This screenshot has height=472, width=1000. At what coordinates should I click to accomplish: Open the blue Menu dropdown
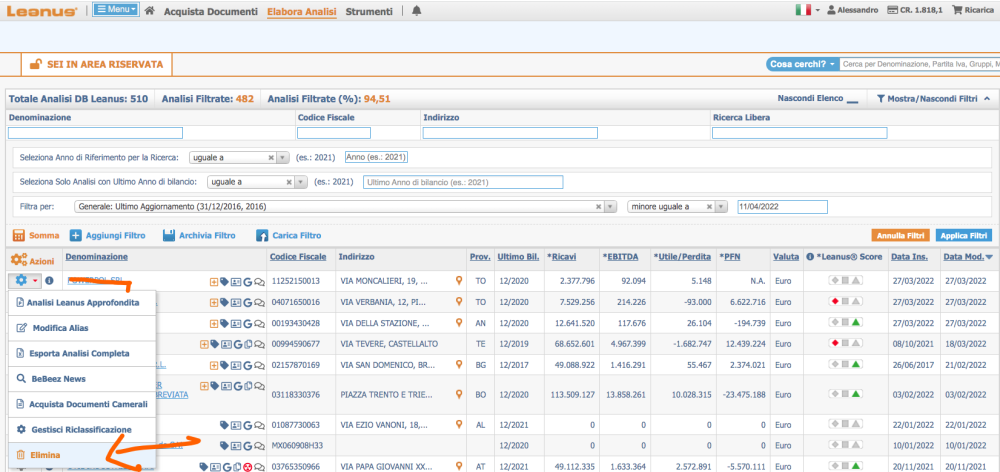click(x=117, y=10)
